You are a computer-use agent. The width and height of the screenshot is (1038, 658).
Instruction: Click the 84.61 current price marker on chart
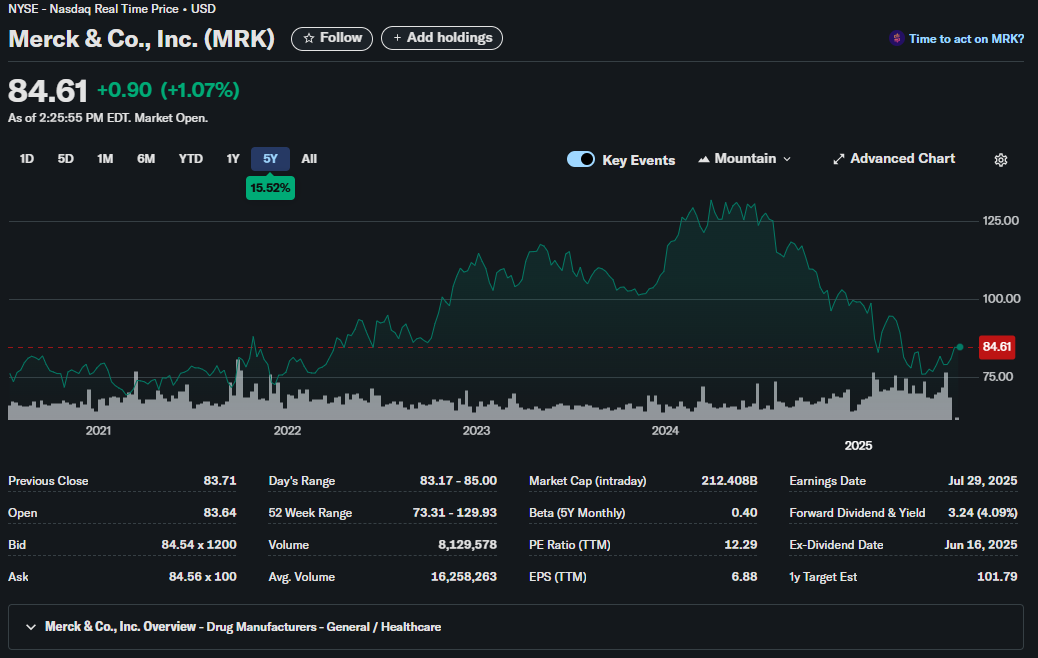click(x=996, y=347)
